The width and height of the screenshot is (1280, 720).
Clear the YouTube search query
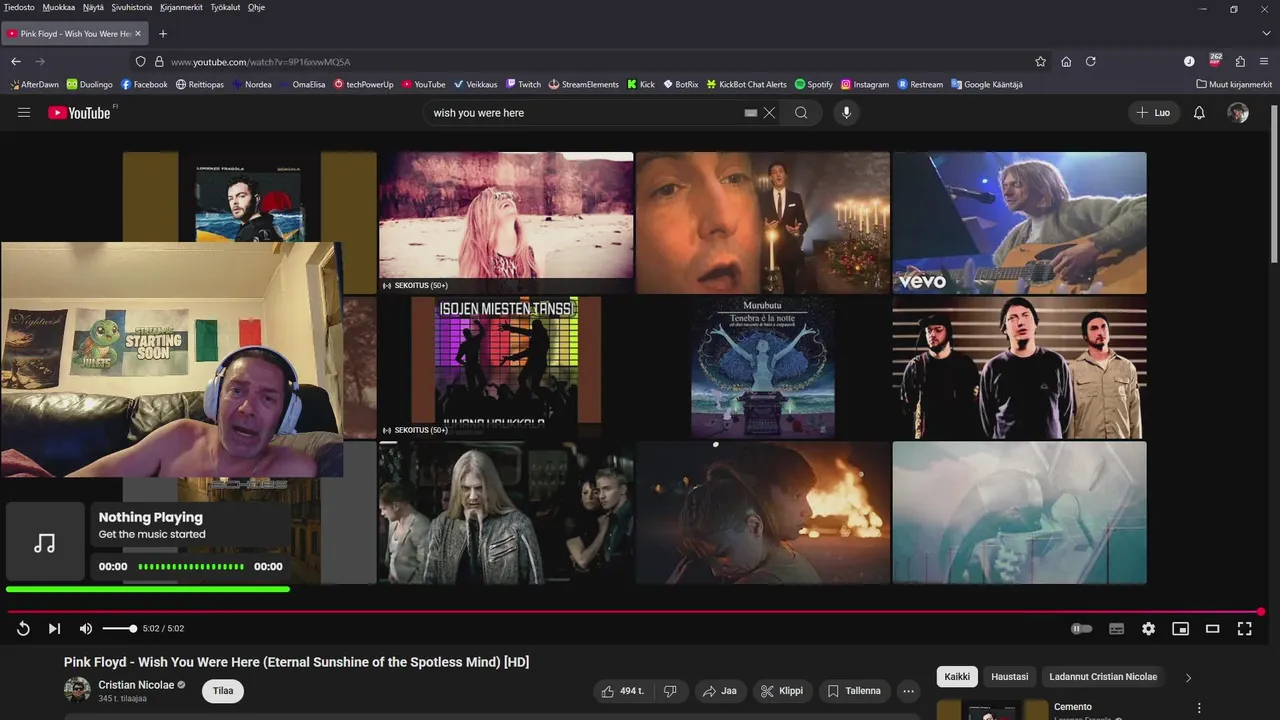[x=769, y=113]
